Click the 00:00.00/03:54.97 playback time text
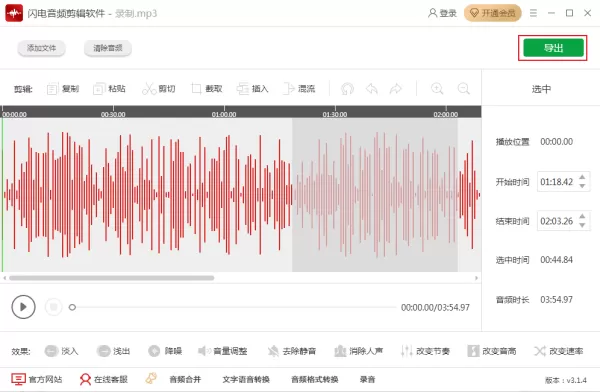The image size is (600, 392). tap(435, 307)
